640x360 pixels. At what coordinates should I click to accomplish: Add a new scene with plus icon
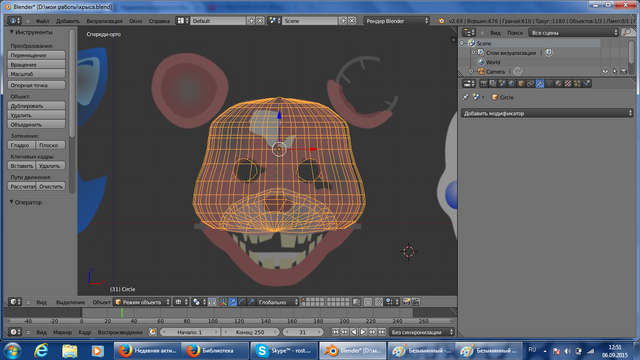343,21
